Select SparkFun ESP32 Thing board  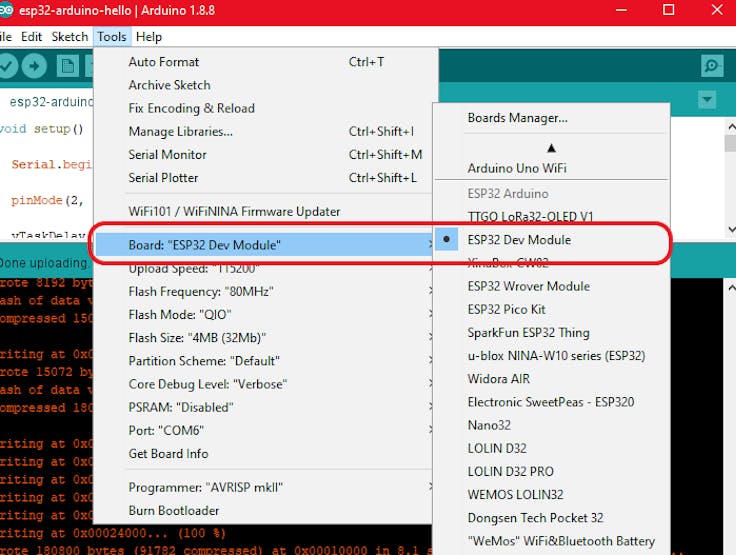click(x=552, y=332)
